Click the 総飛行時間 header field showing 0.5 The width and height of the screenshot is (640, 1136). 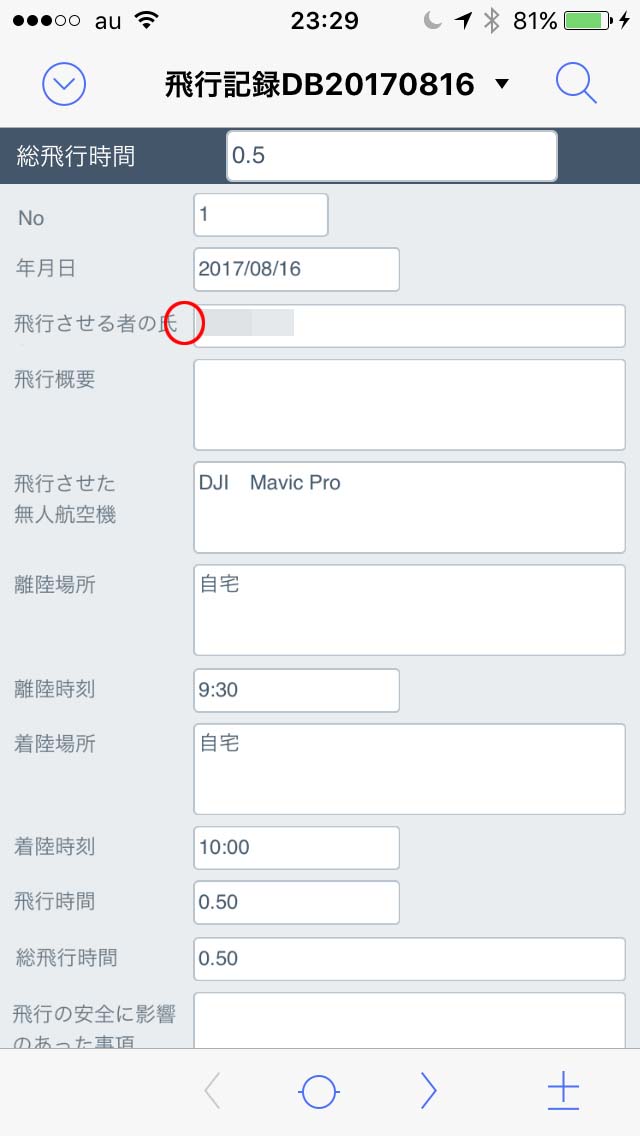[391, 157]
